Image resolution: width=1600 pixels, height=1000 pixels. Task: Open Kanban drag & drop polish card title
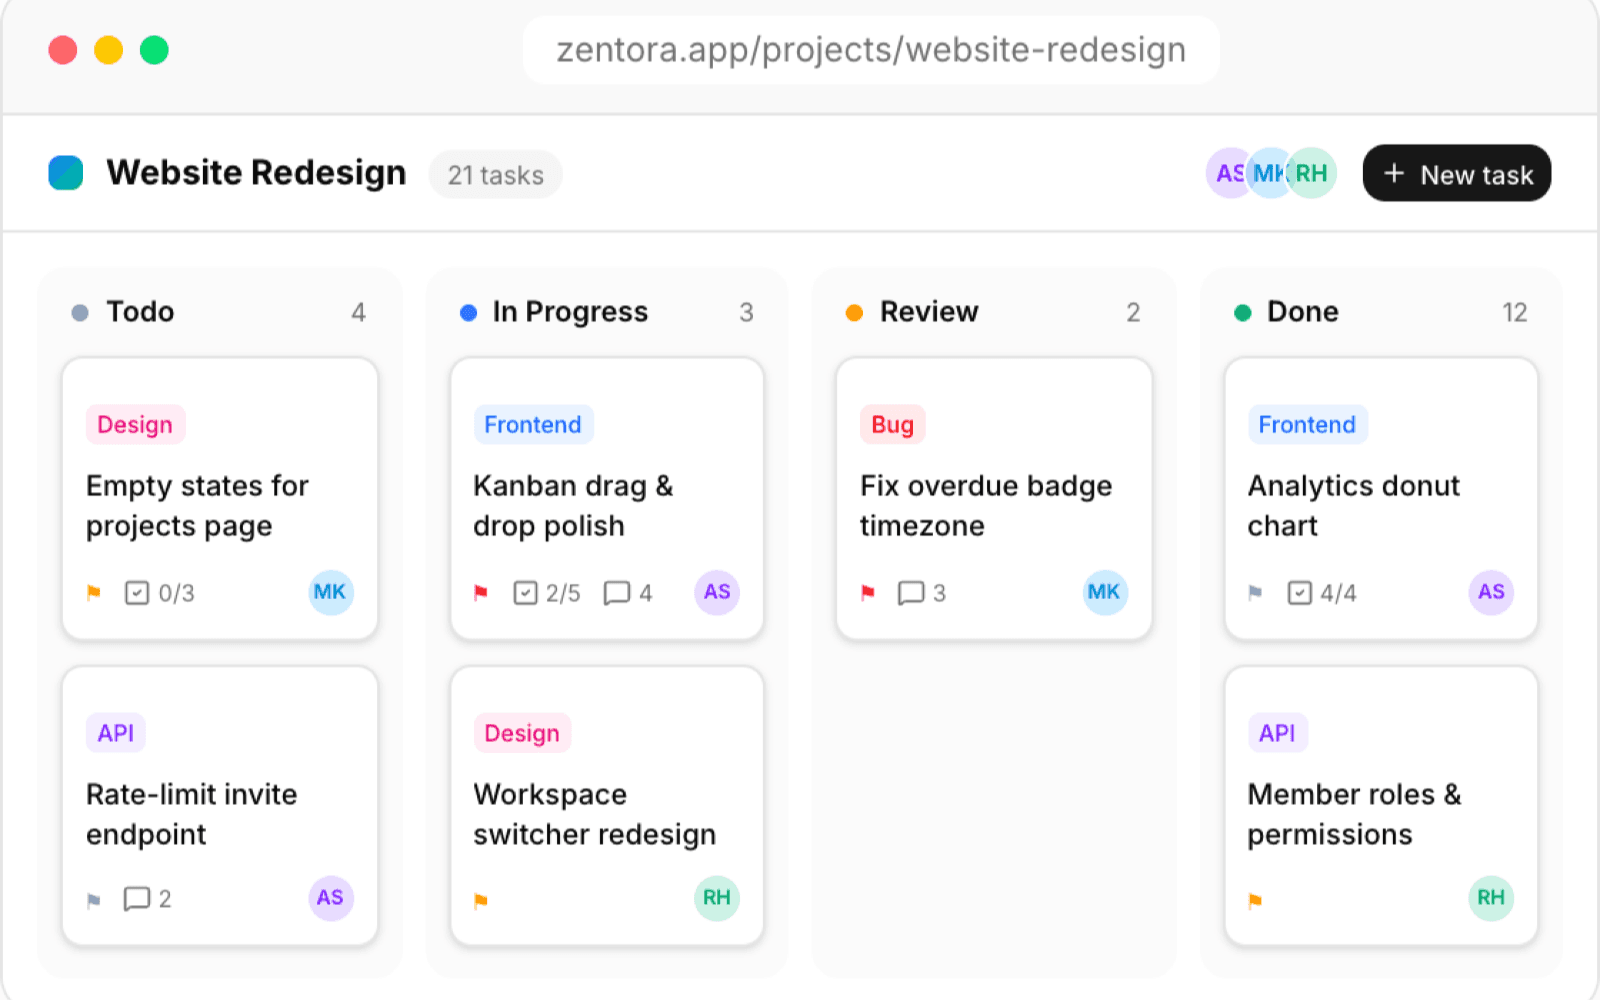click(x=573, y=506)
